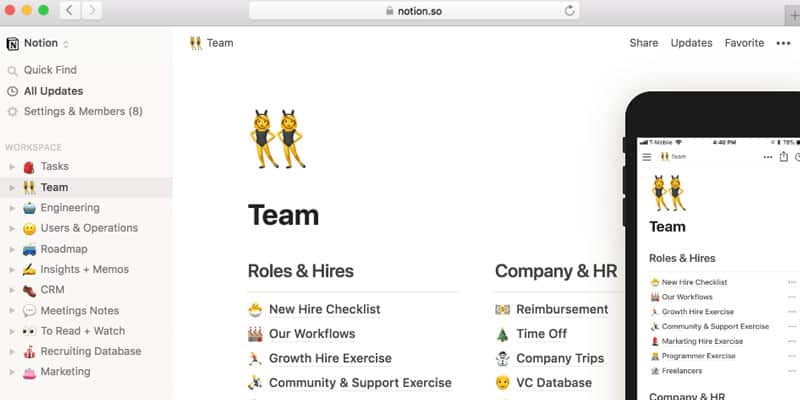Expand the Roadmap disclosure triangle

tap(12, 249)
